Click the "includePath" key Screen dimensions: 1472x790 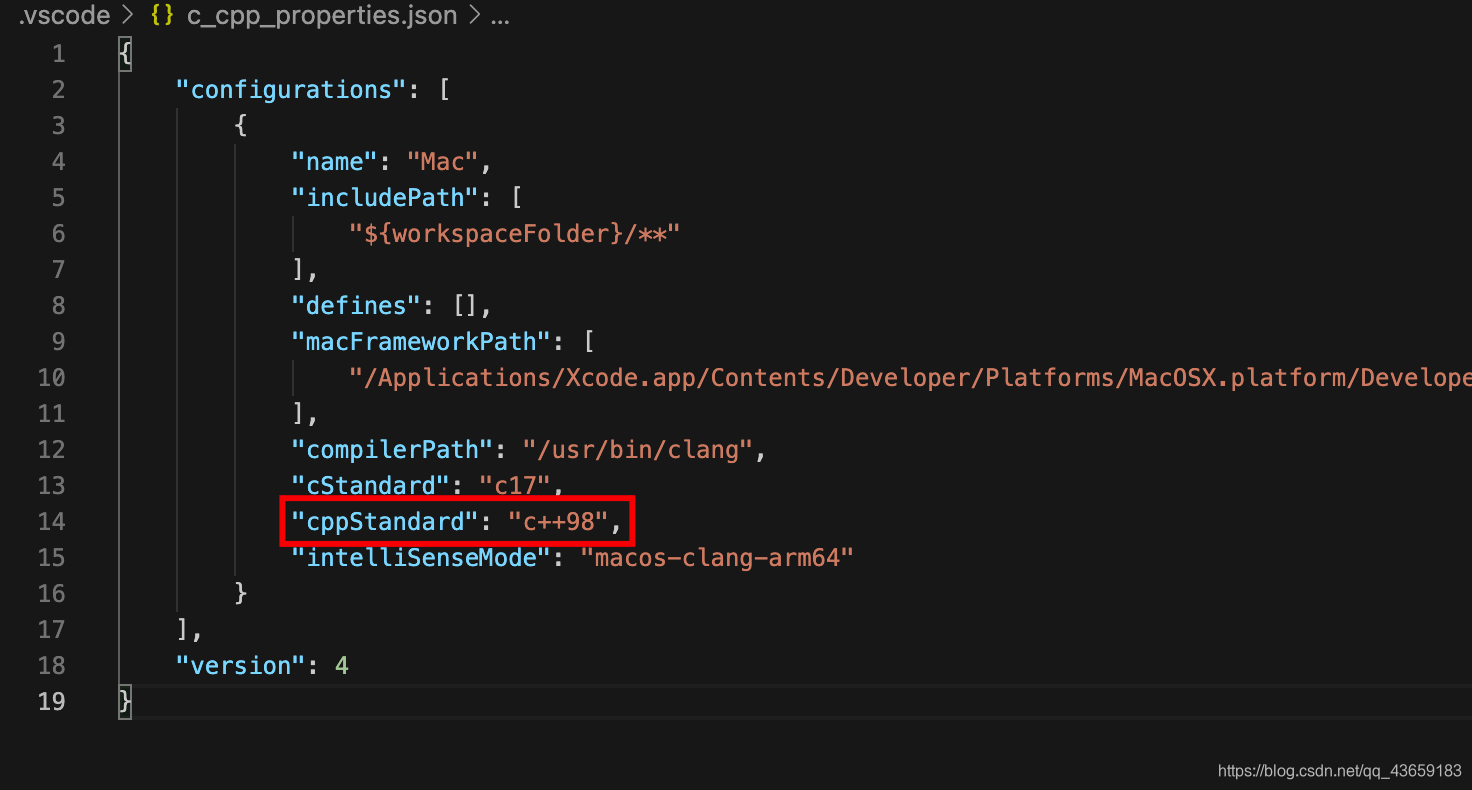(x=386, y=197)
